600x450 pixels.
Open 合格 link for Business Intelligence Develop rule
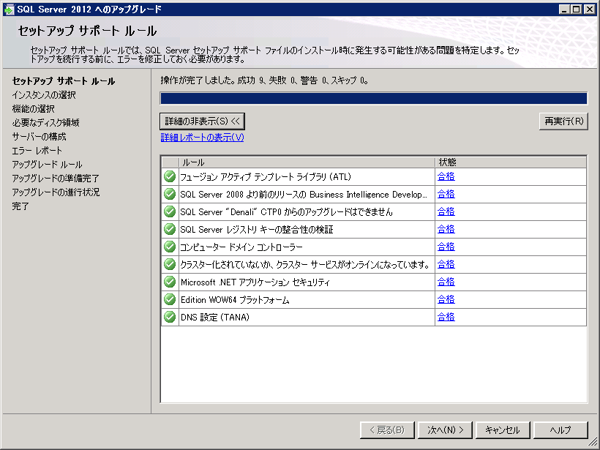point(446,194)
